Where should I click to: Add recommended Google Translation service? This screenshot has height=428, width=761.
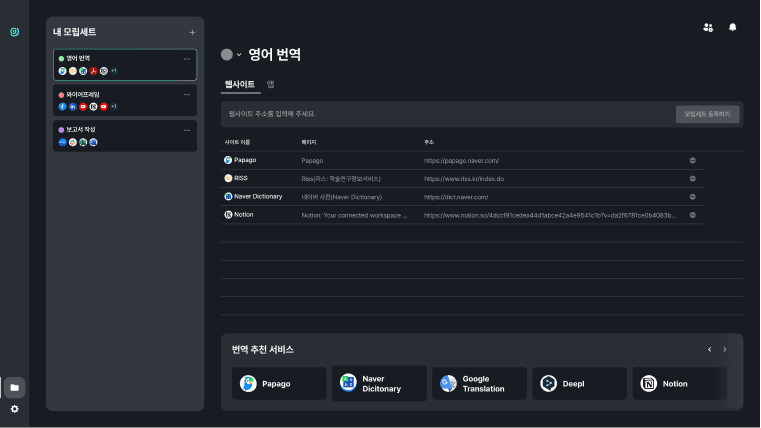click(480, 383)
